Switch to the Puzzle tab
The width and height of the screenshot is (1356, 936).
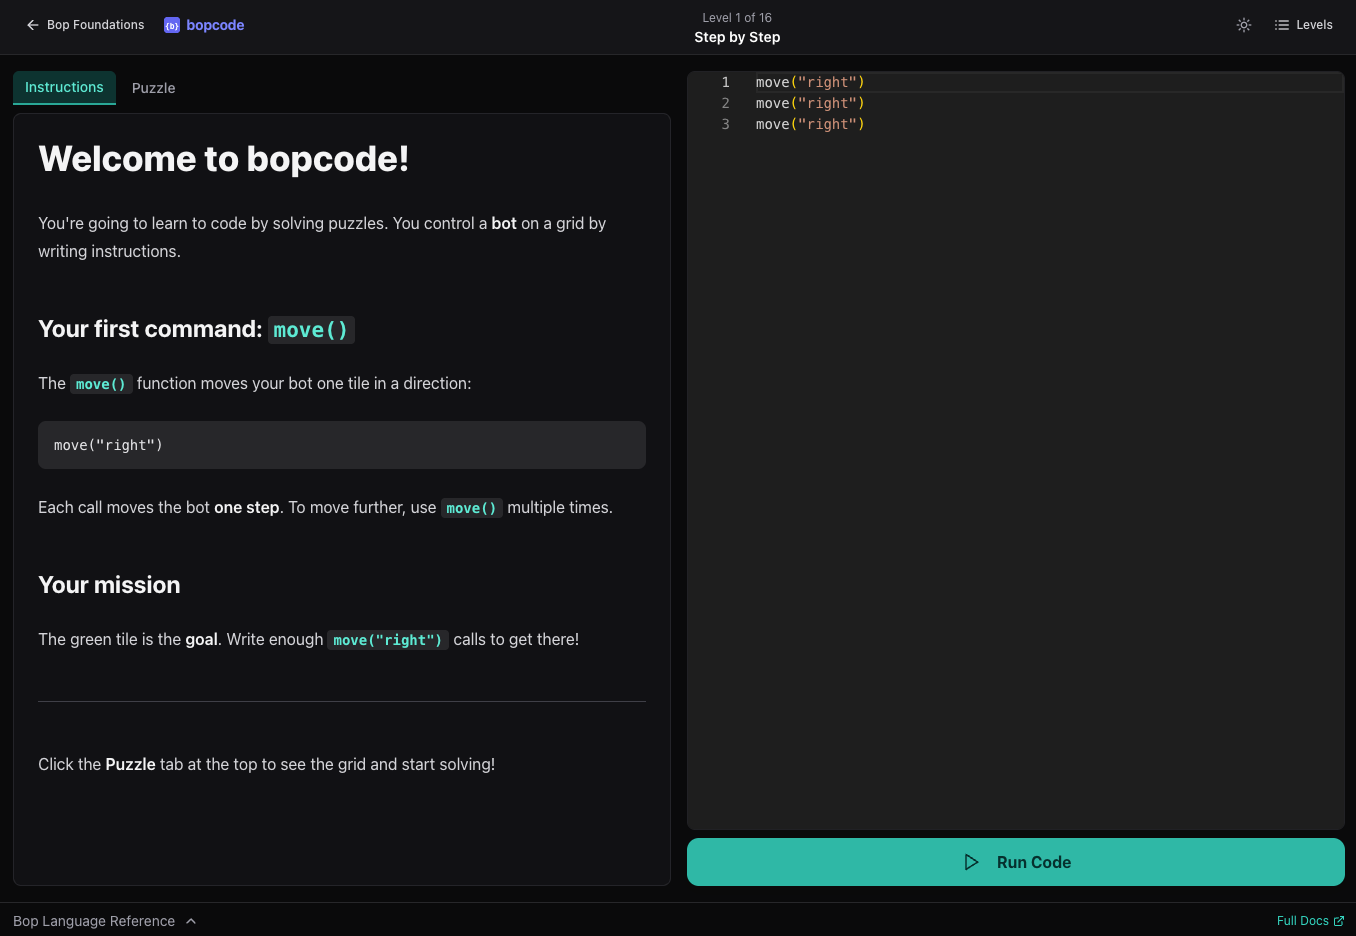pos(153,88)
